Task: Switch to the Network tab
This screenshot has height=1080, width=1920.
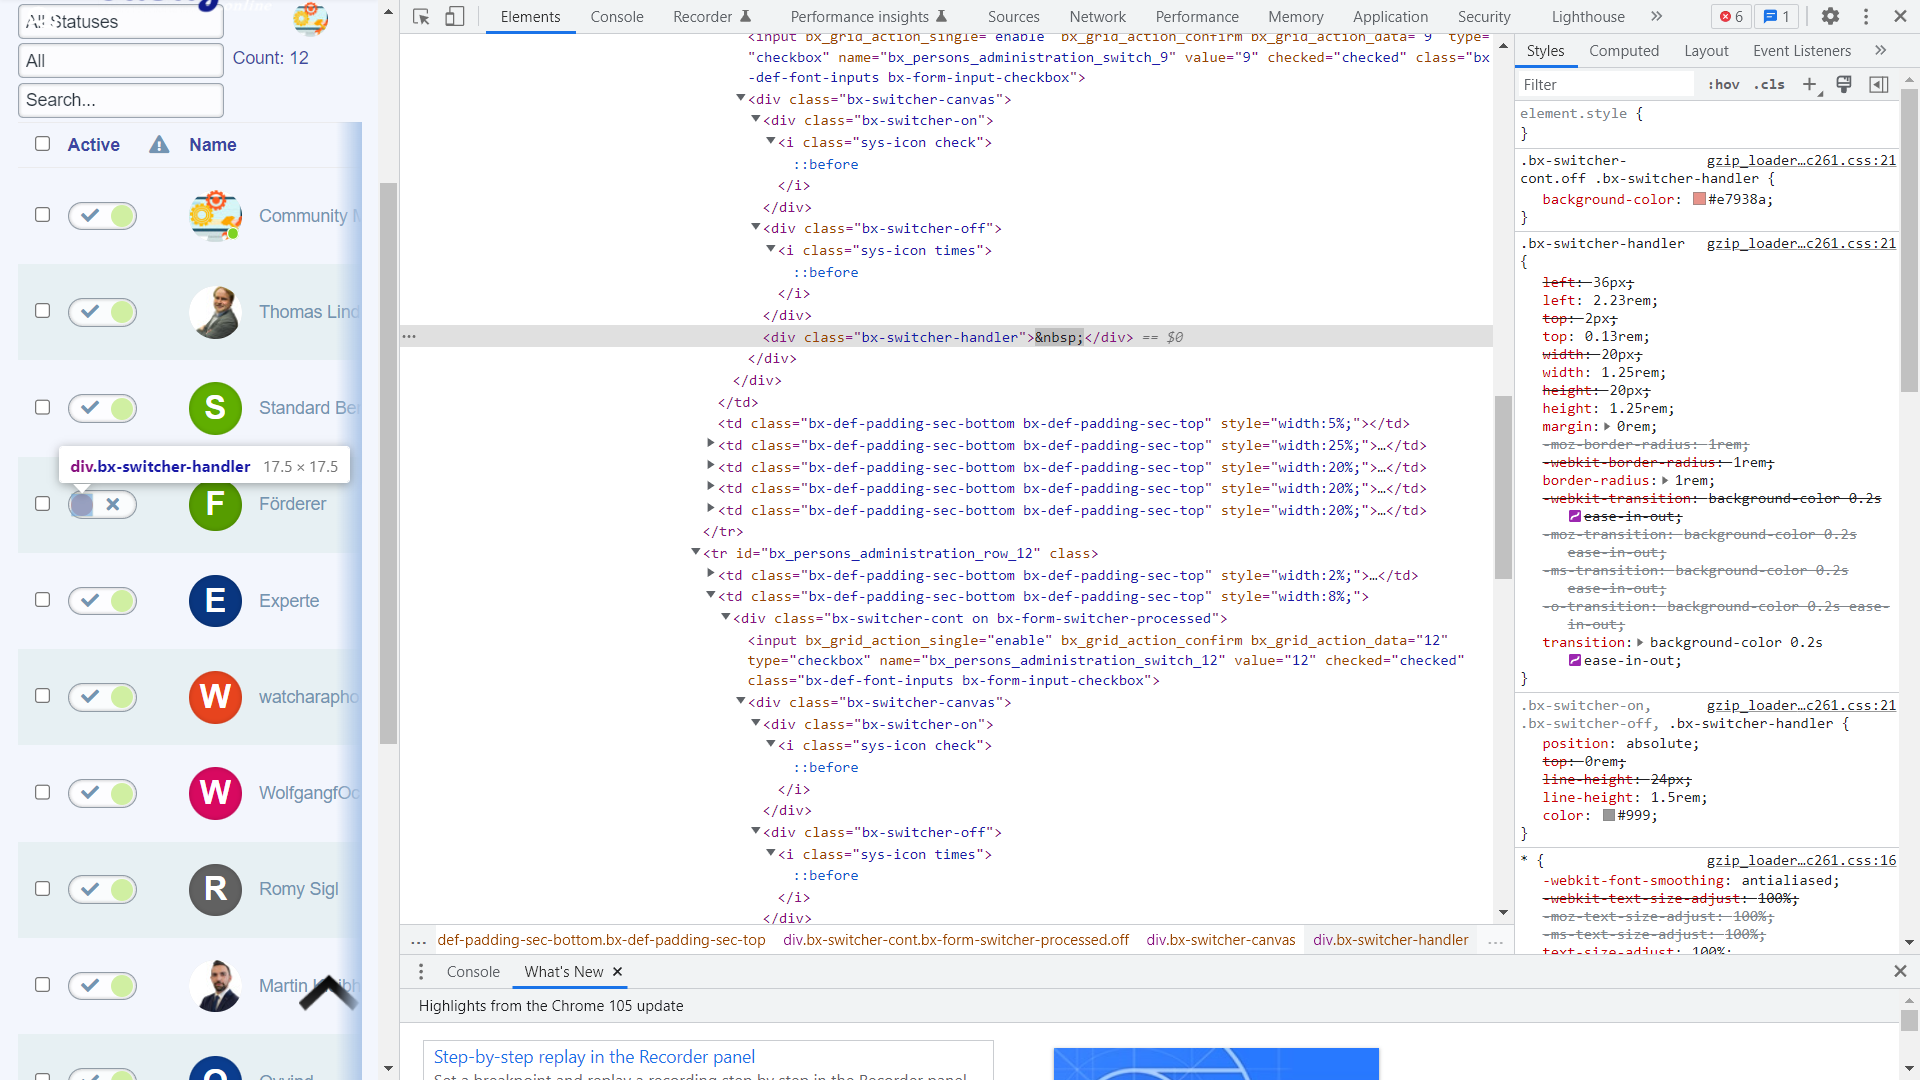Action: coord(1097,17)
